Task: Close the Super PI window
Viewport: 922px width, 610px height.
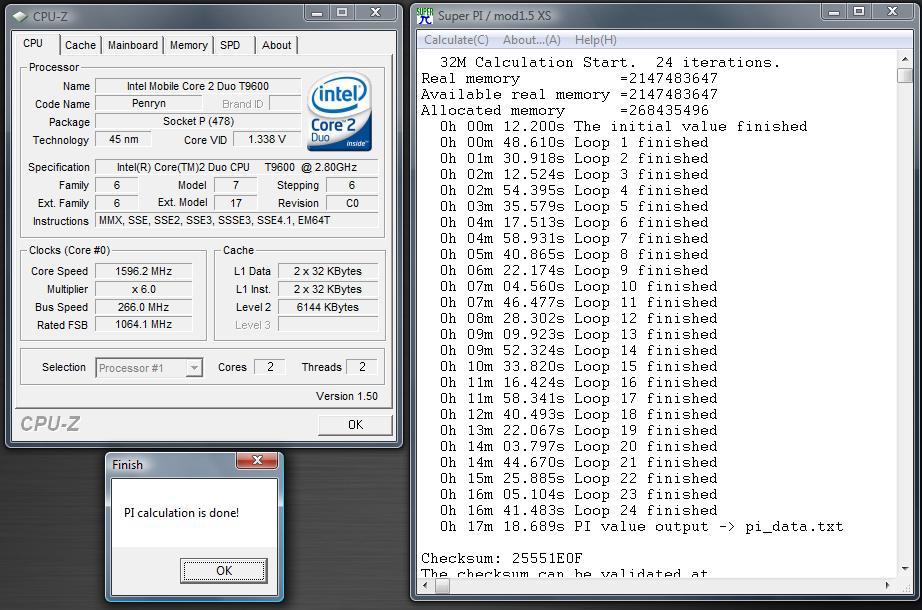Action: (893, 12)
